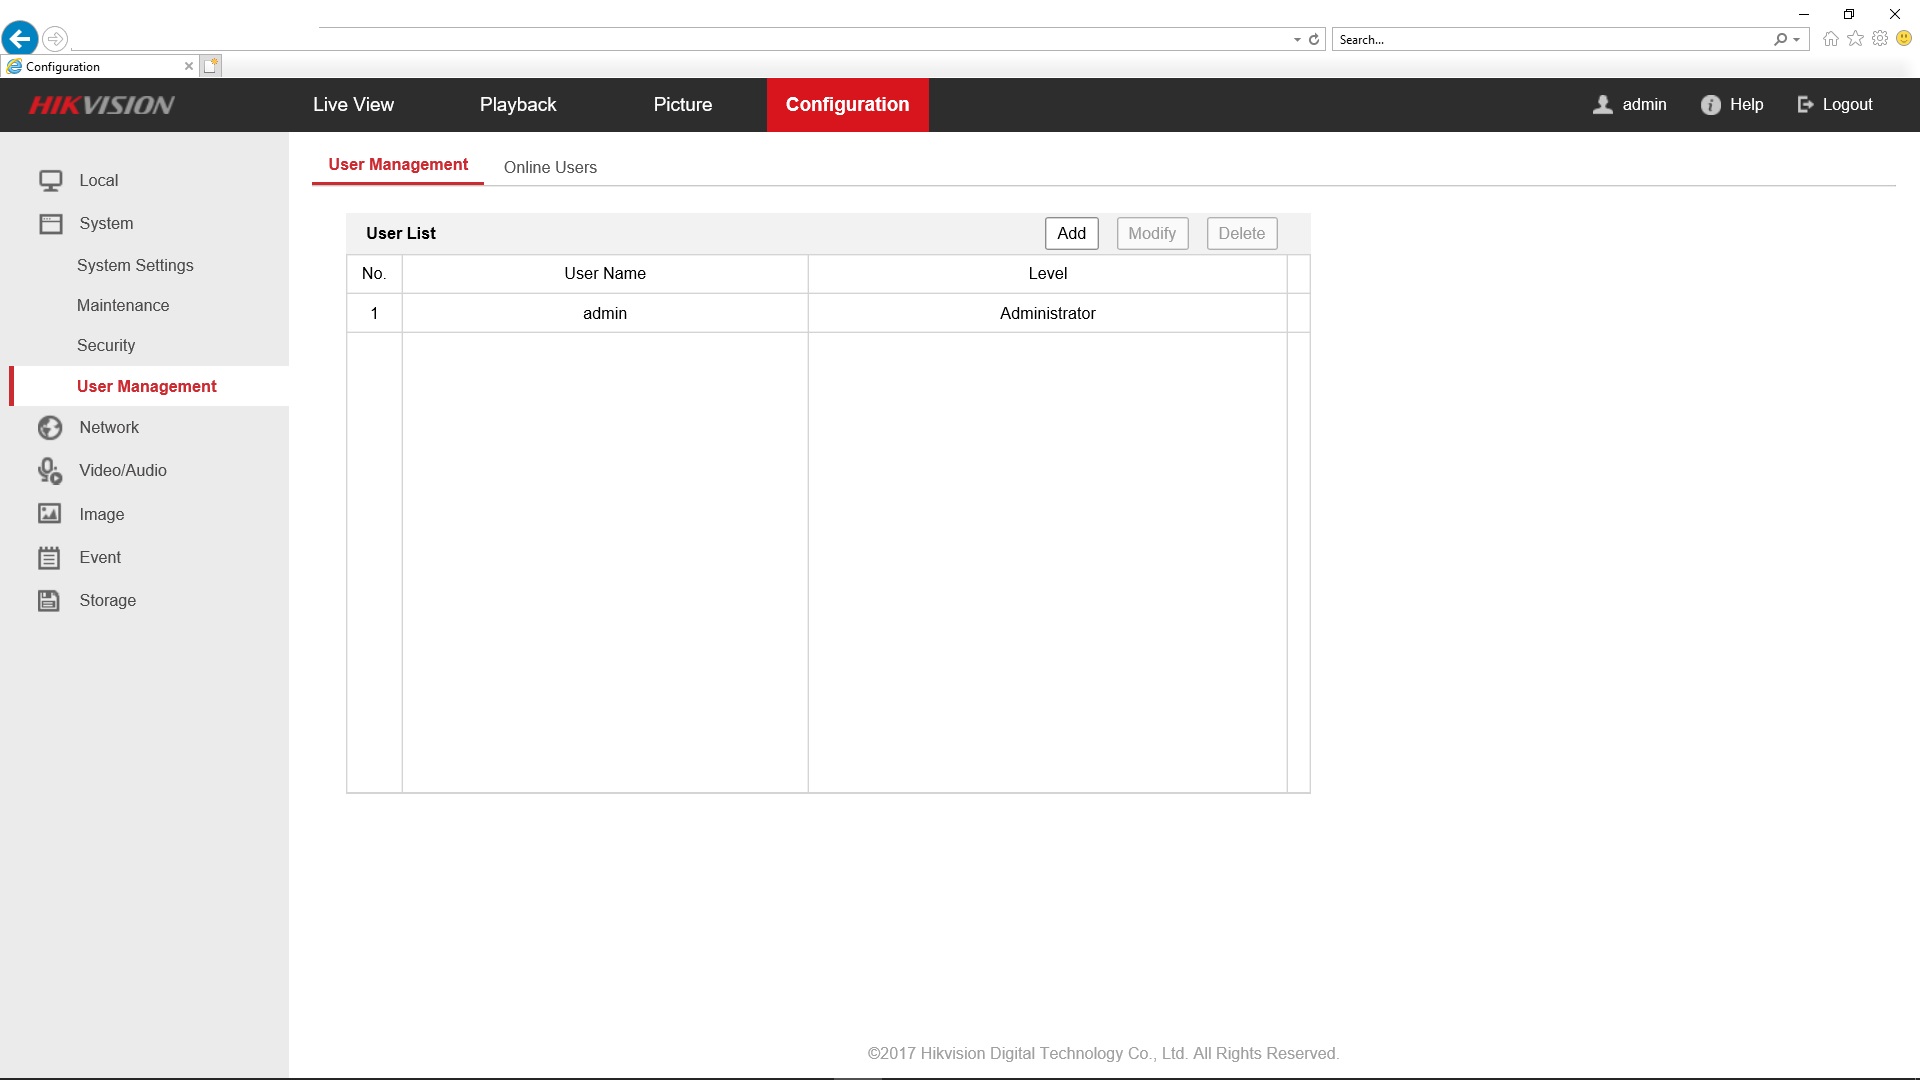Collapse the System section in sidebar

coord(106,224)
